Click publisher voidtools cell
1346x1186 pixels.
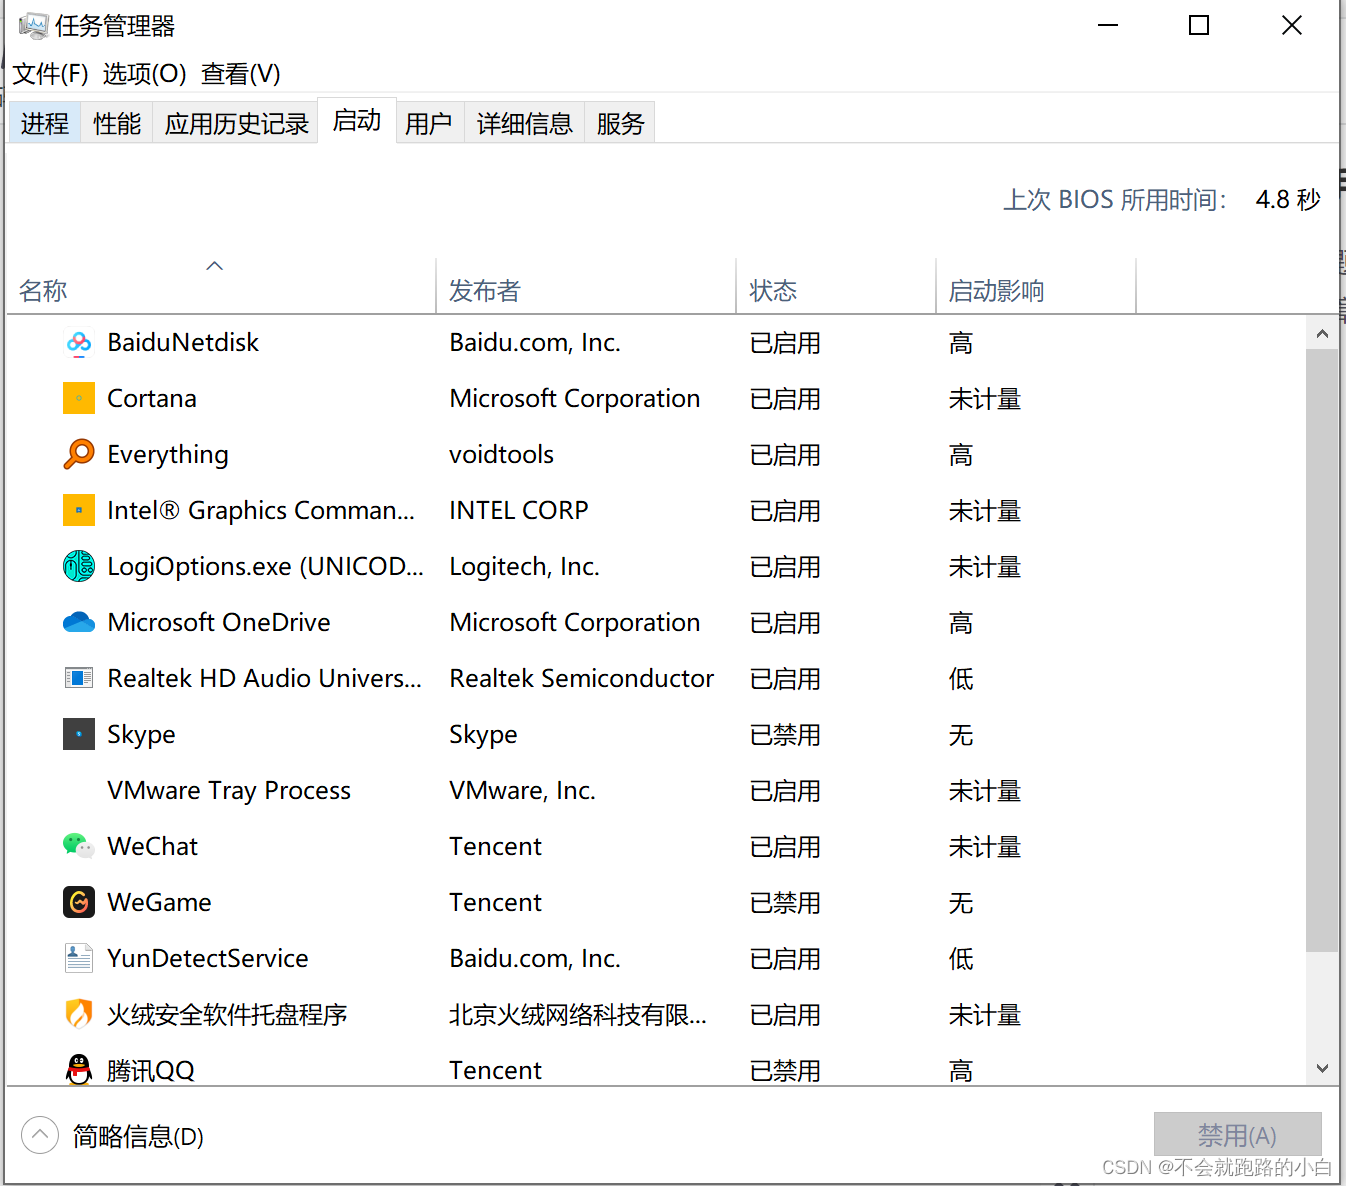pyautogui.click(x=501, y=455)
